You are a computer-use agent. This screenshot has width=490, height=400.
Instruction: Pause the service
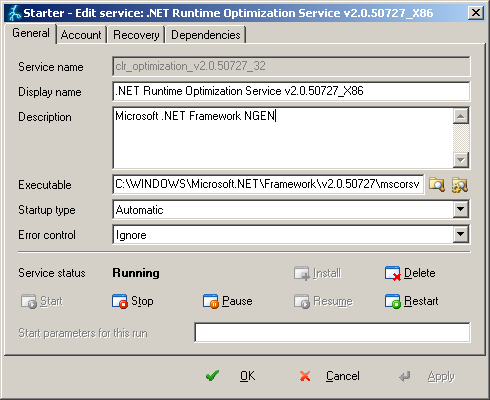[227, 301]
